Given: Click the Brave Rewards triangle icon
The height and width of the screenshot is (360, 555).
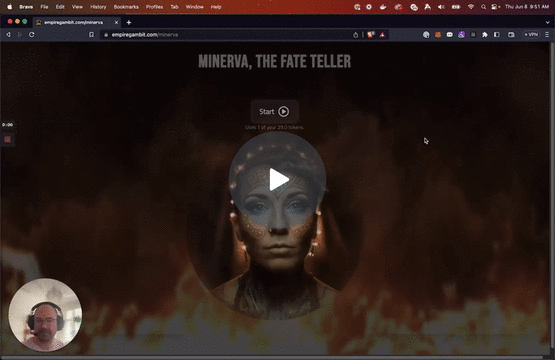Looking at the screenshot, I should 382,35.
